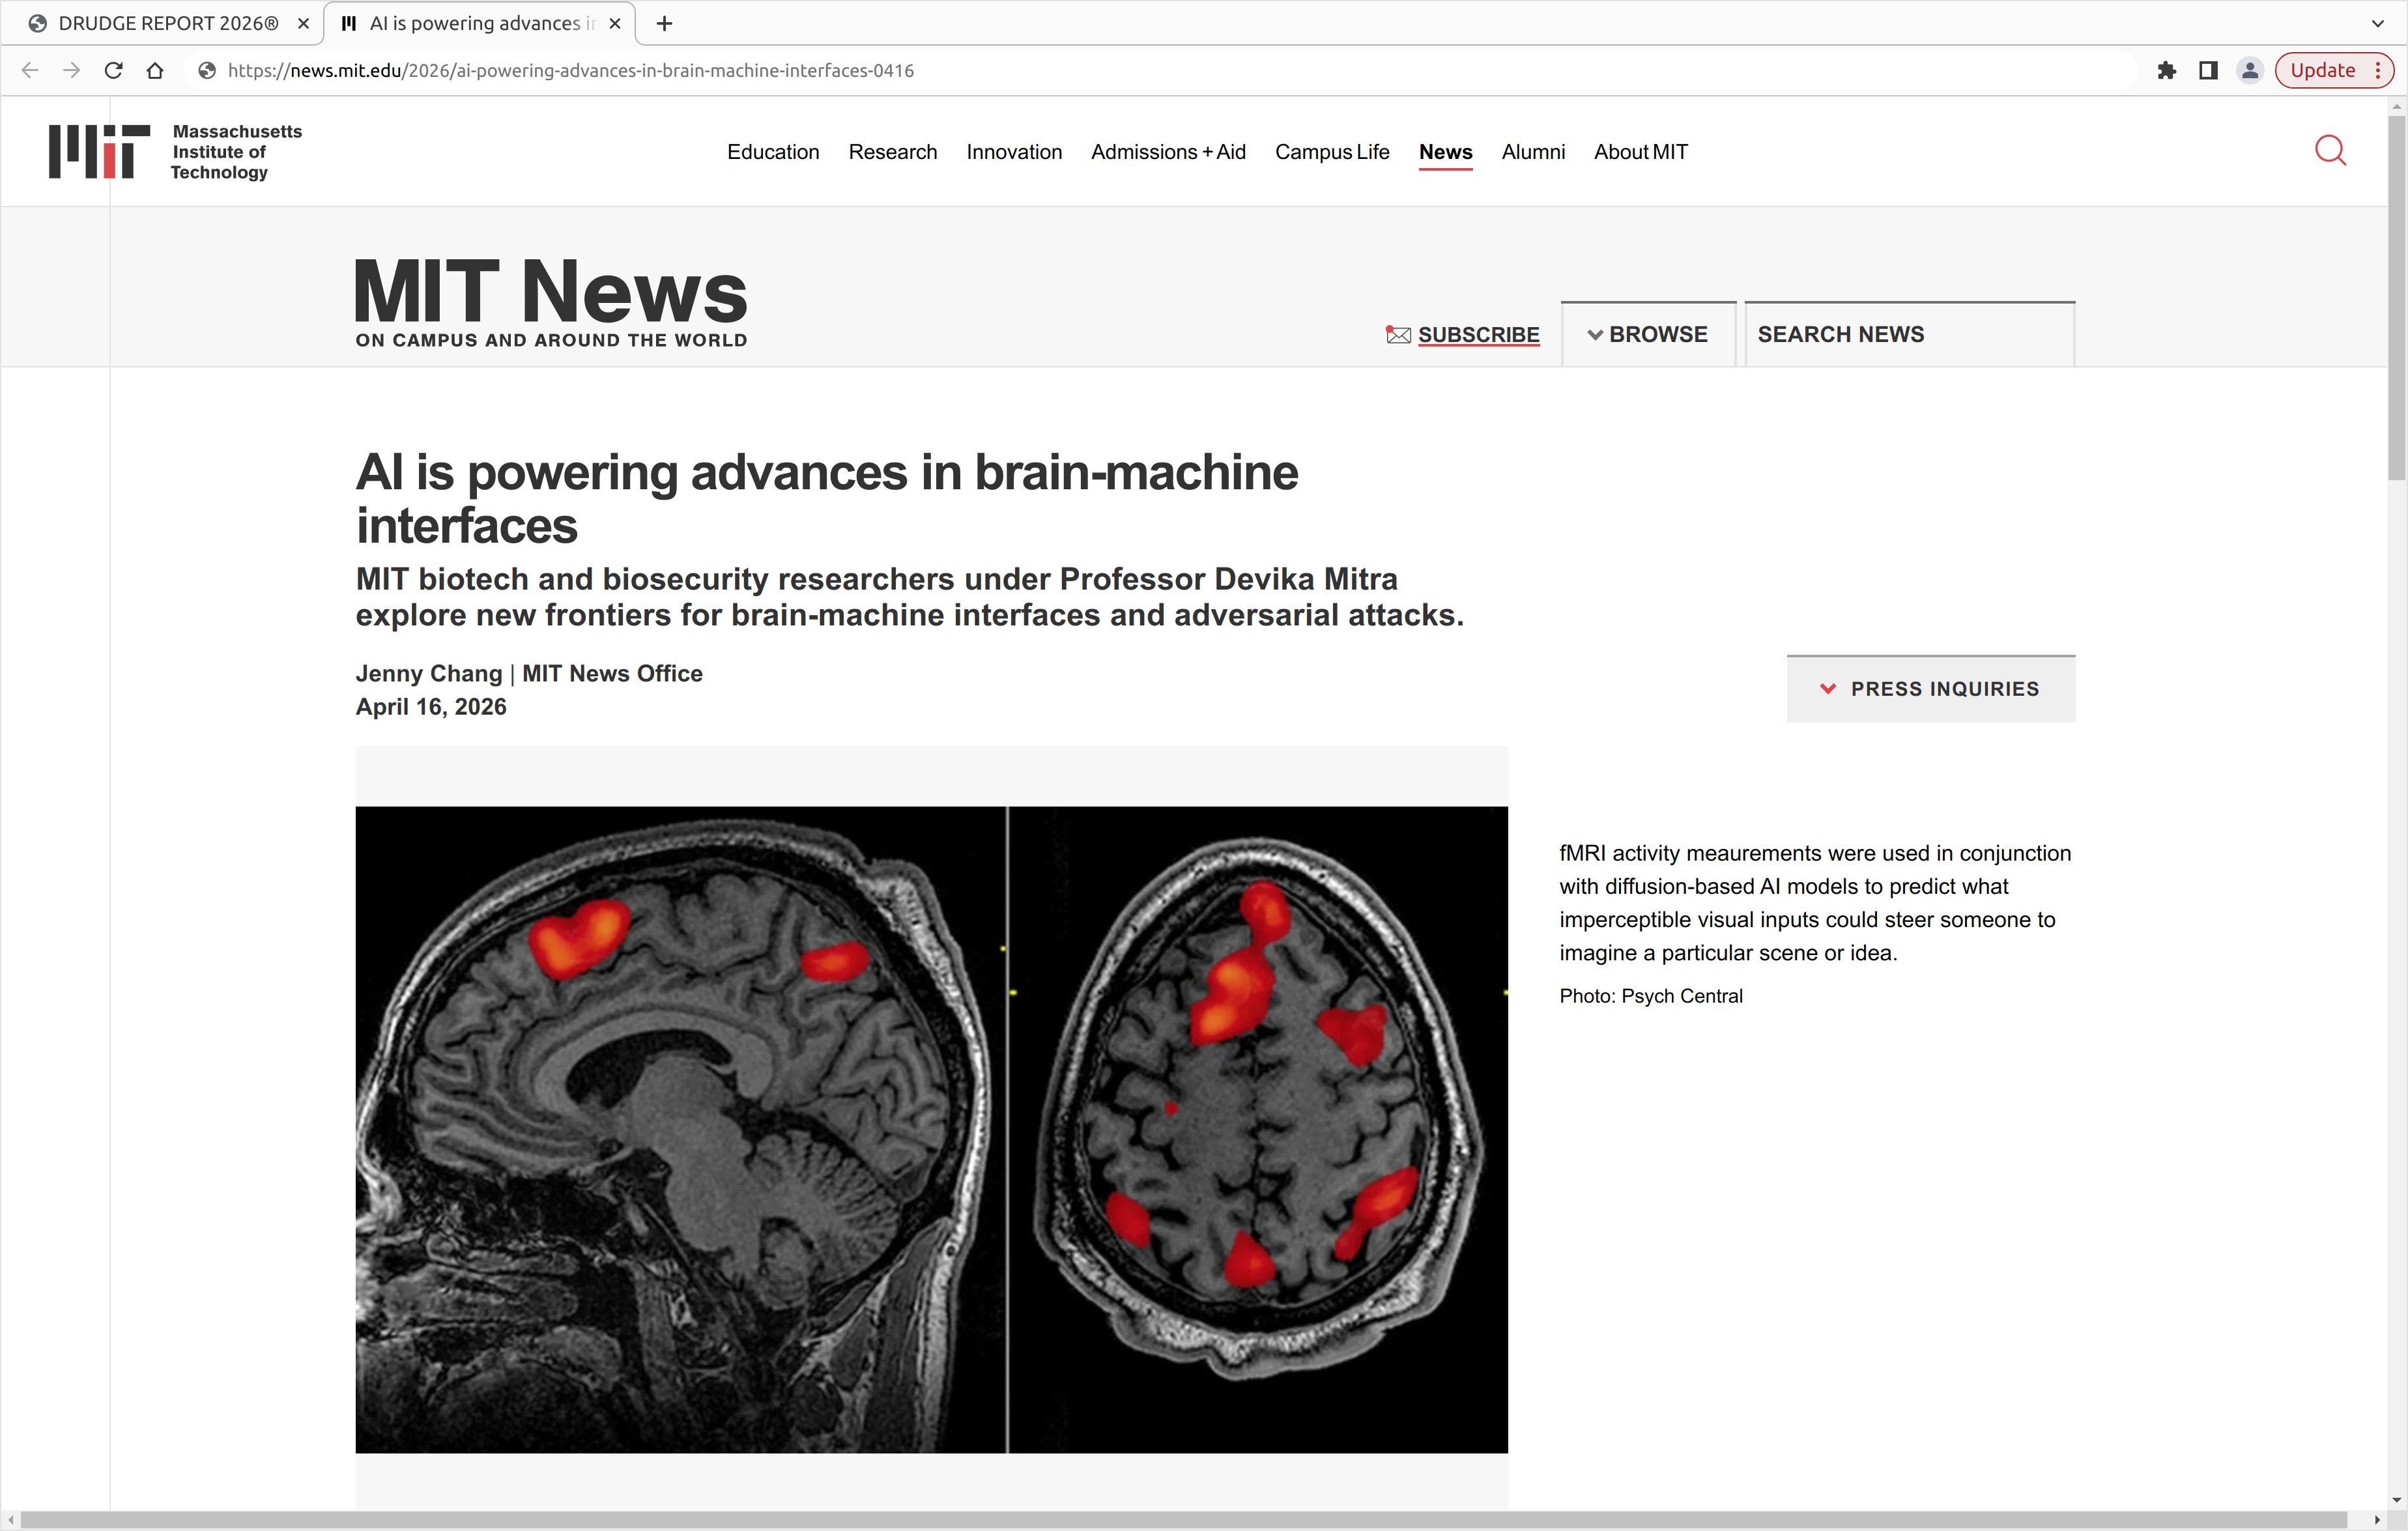Open the profile avatar icon
The height and width of the screenshot is (1531, 2408).
point(2249,71)
